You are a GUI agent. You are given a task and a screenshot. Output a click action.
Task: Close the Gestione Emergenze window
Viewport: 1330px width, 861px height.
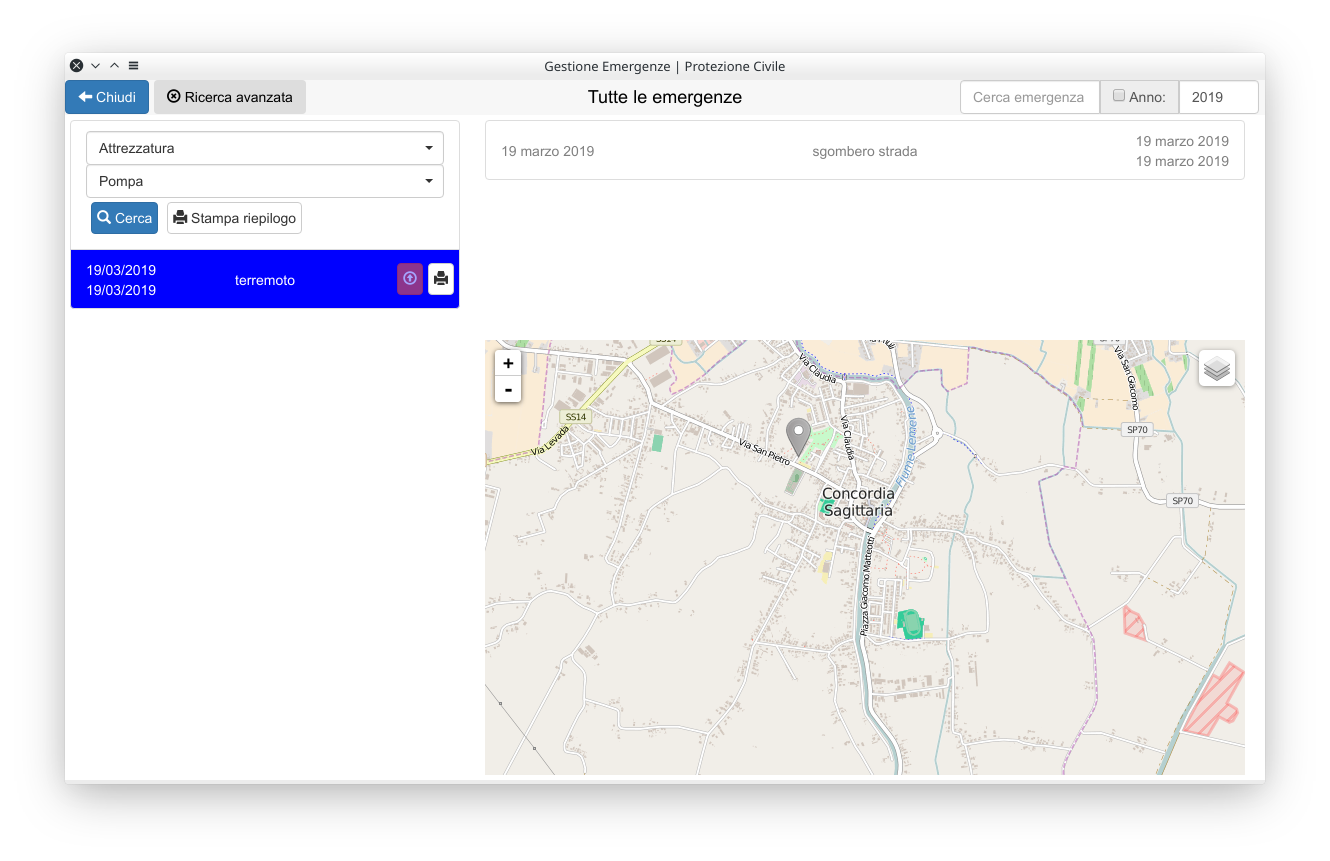pyautogui.click(x=77, y=66)
